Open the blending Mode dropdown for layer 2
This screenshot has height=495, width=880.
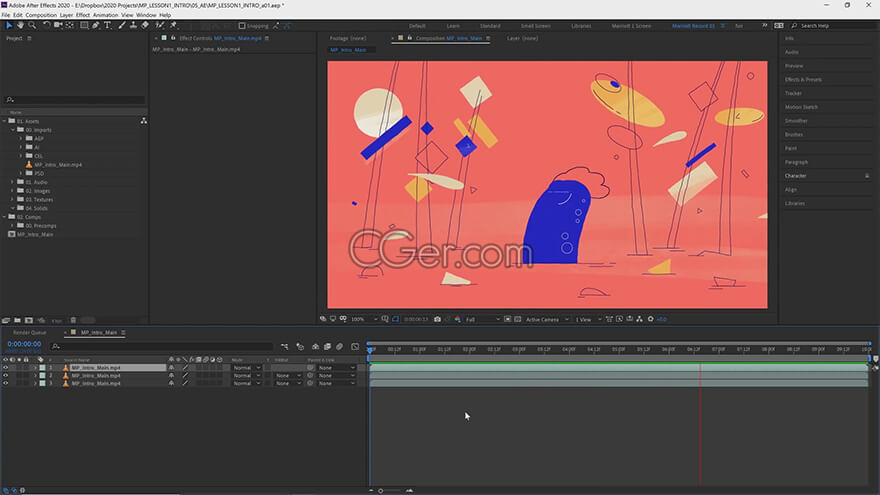tap(246, 375)
